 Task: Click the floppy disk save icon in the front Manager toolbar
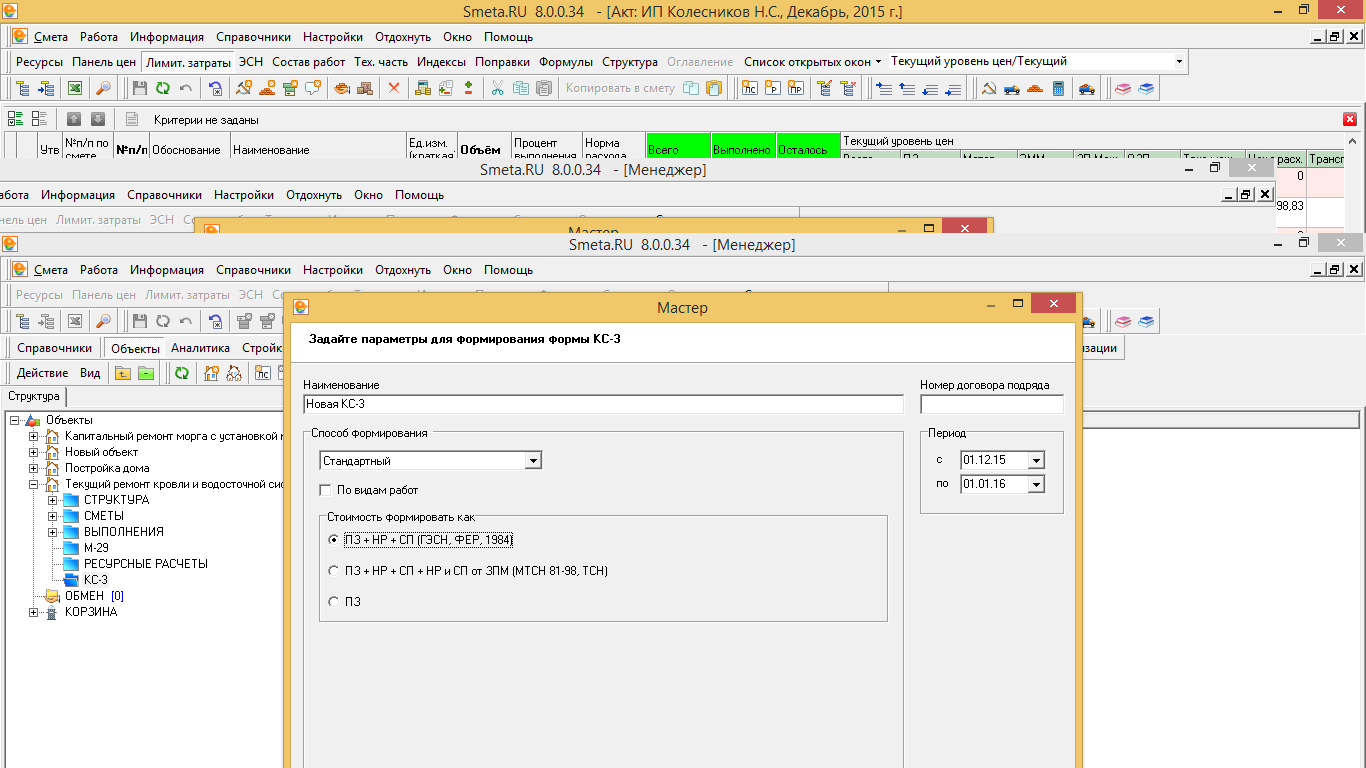140,321
